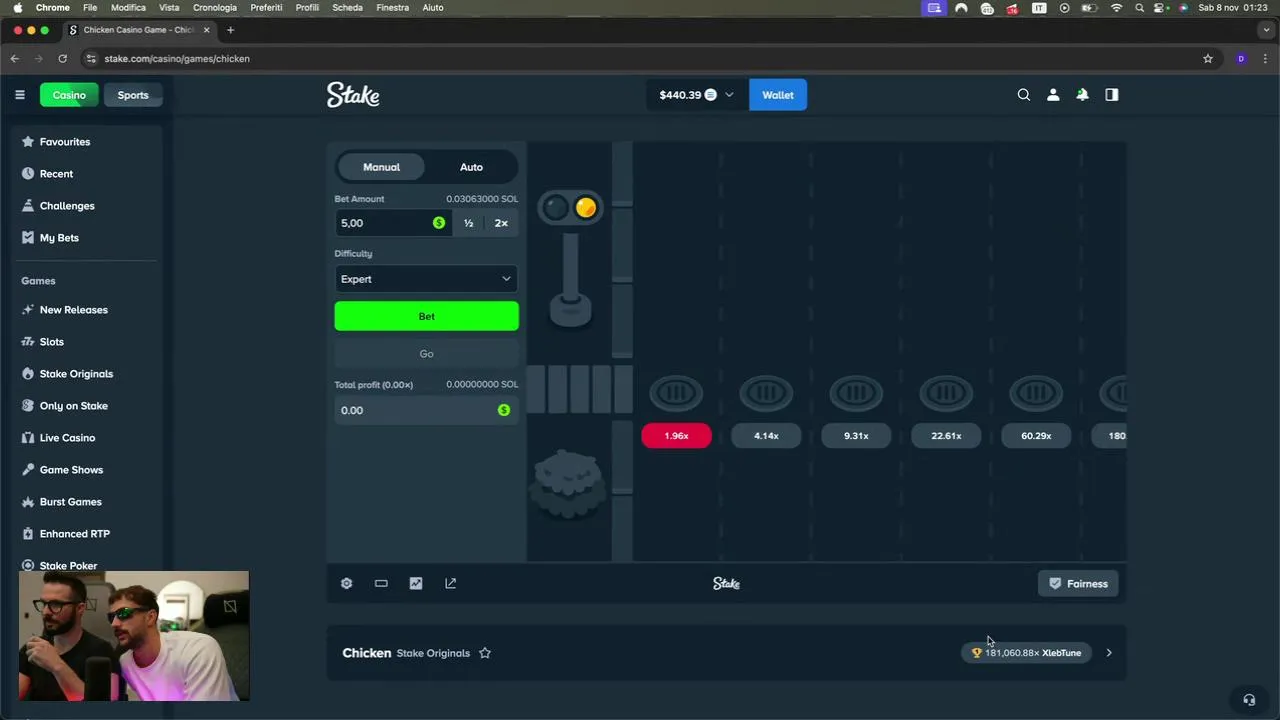1280x720 pixels.
Task: Open the Fairness button
Action: click(1079, 584)
